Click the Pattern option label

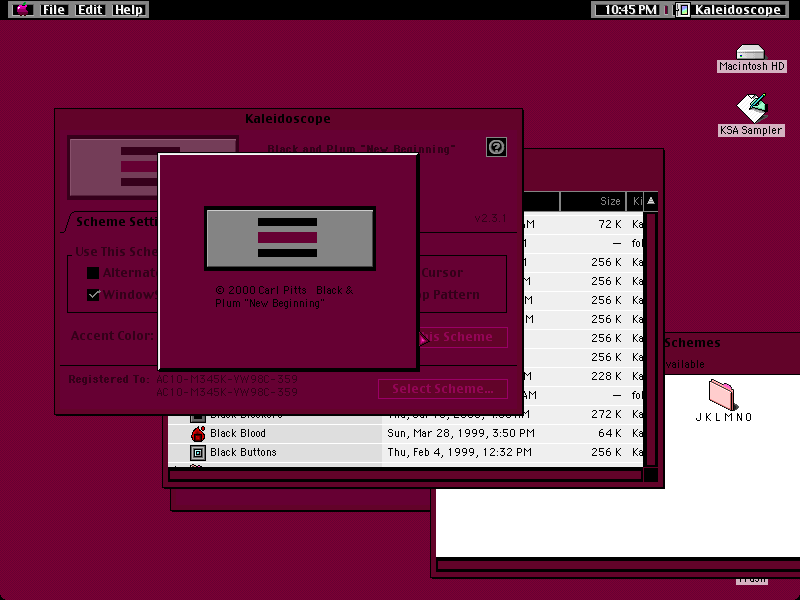456,295
